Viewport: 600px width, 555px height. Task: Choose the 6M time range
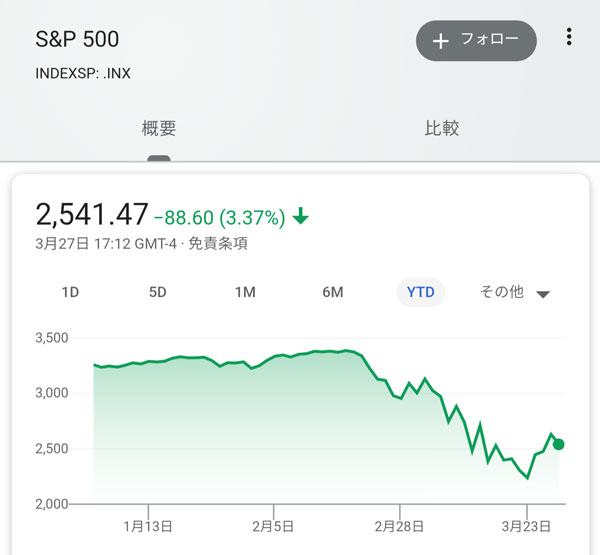point(333,292)
